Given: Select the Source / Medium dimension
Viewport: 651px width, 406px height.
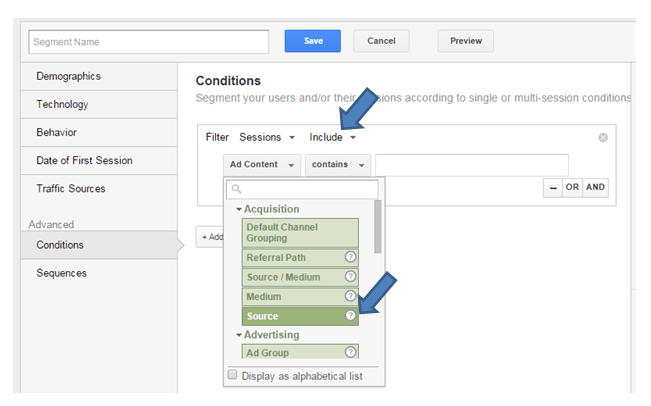Looking at the screenshot, I should click(x=300, y=277).
